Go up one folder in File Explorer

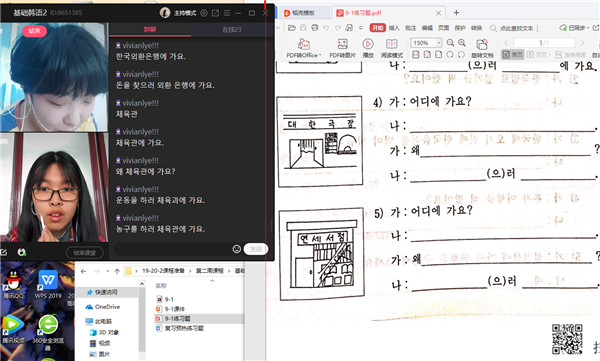point(117,271)
